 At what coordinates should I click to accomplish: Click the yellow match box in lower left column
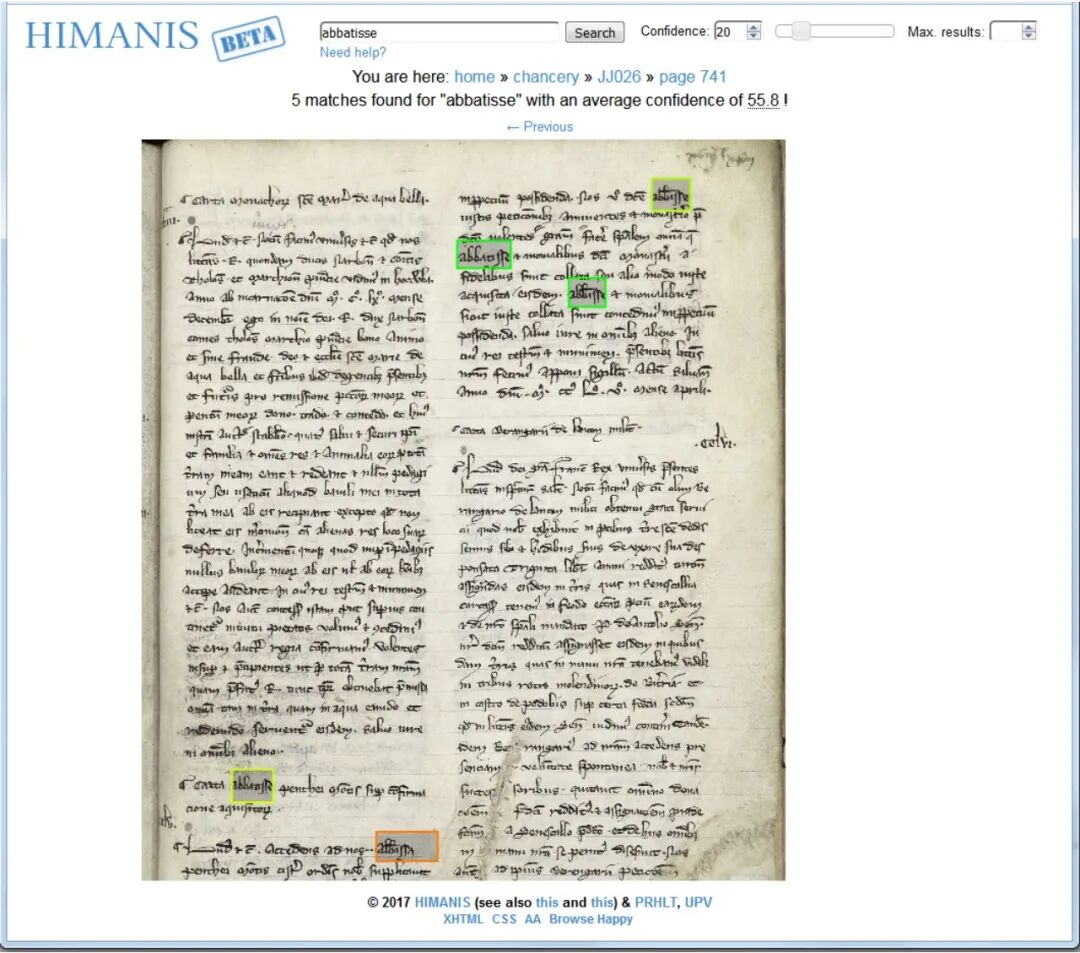click(252, 786)
